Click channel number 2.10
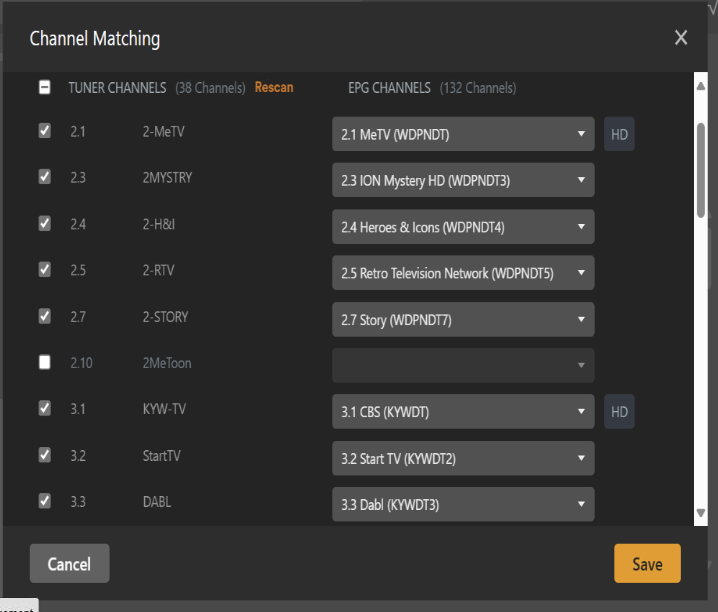The width and height of the screenshot is (718, 612). click(x=82, y=363)
